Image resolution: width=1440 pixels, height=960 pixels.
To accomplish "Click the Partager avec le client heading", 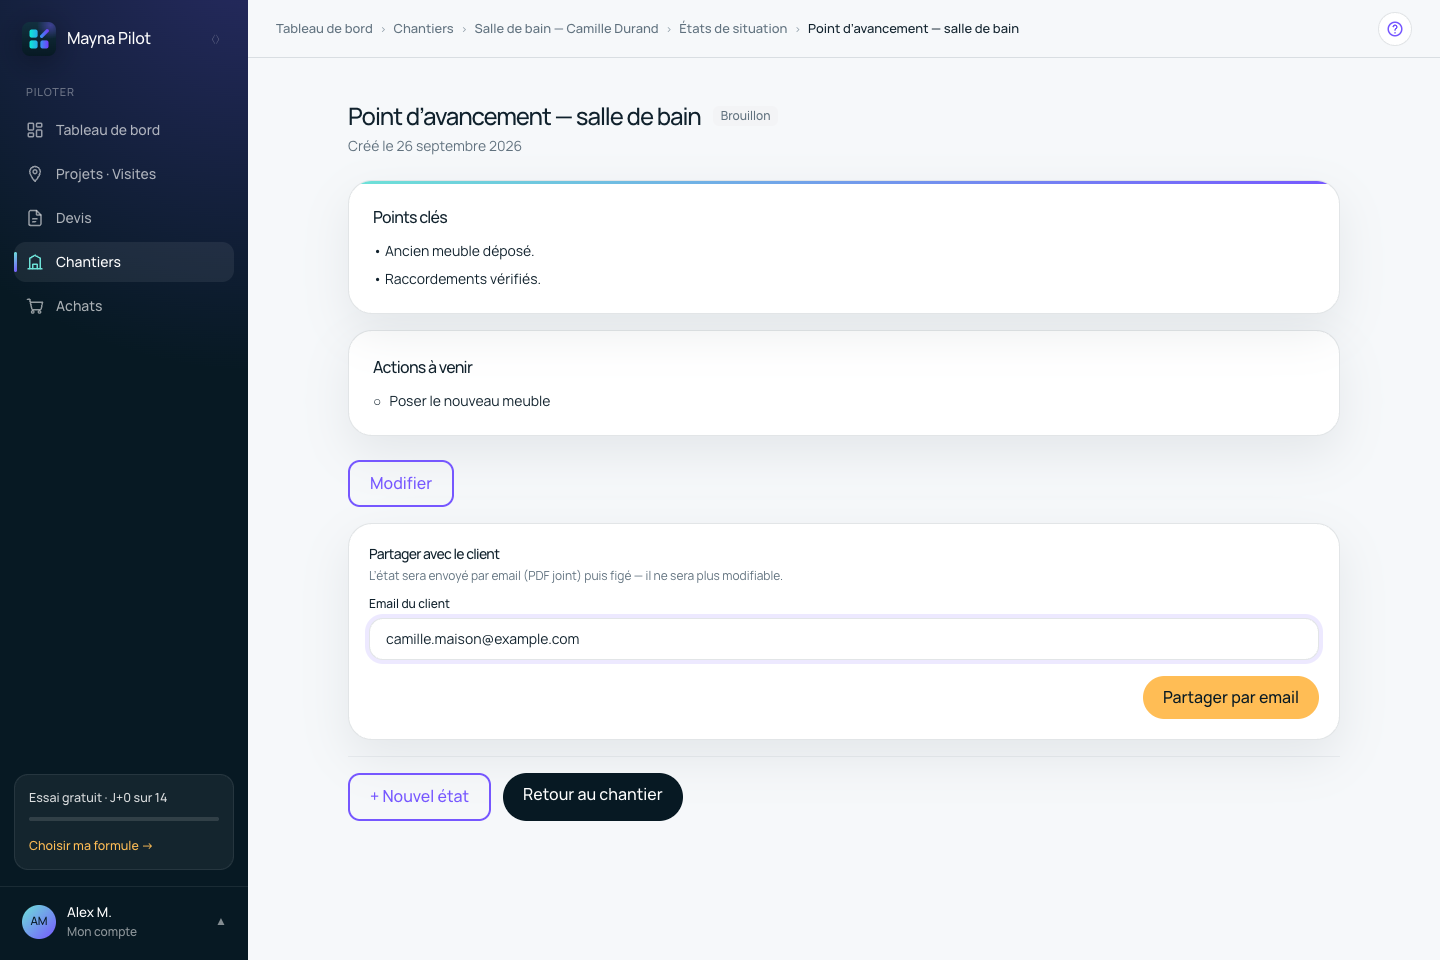I will 434,554.
